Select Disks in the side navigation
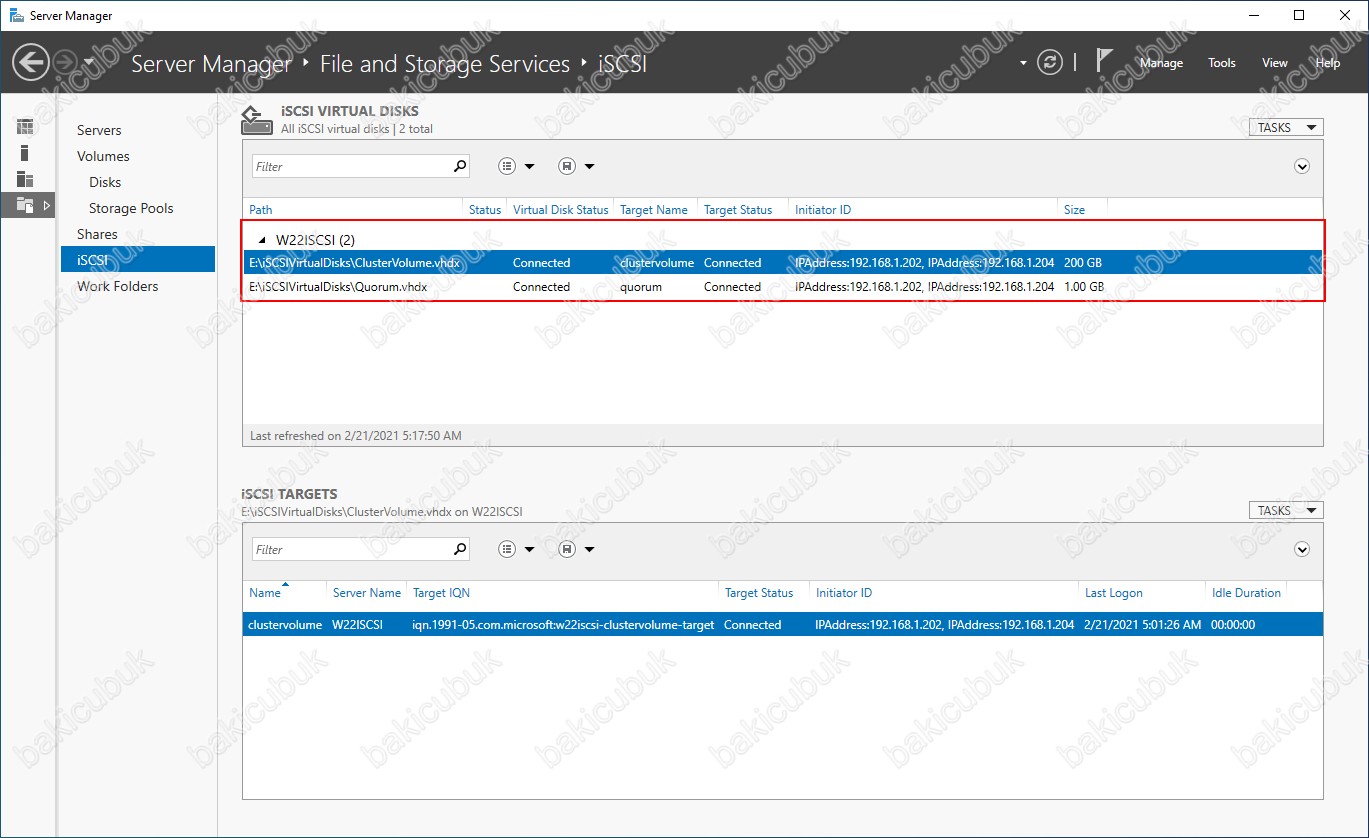The image size is (1369, 838). tap(105, 182)
